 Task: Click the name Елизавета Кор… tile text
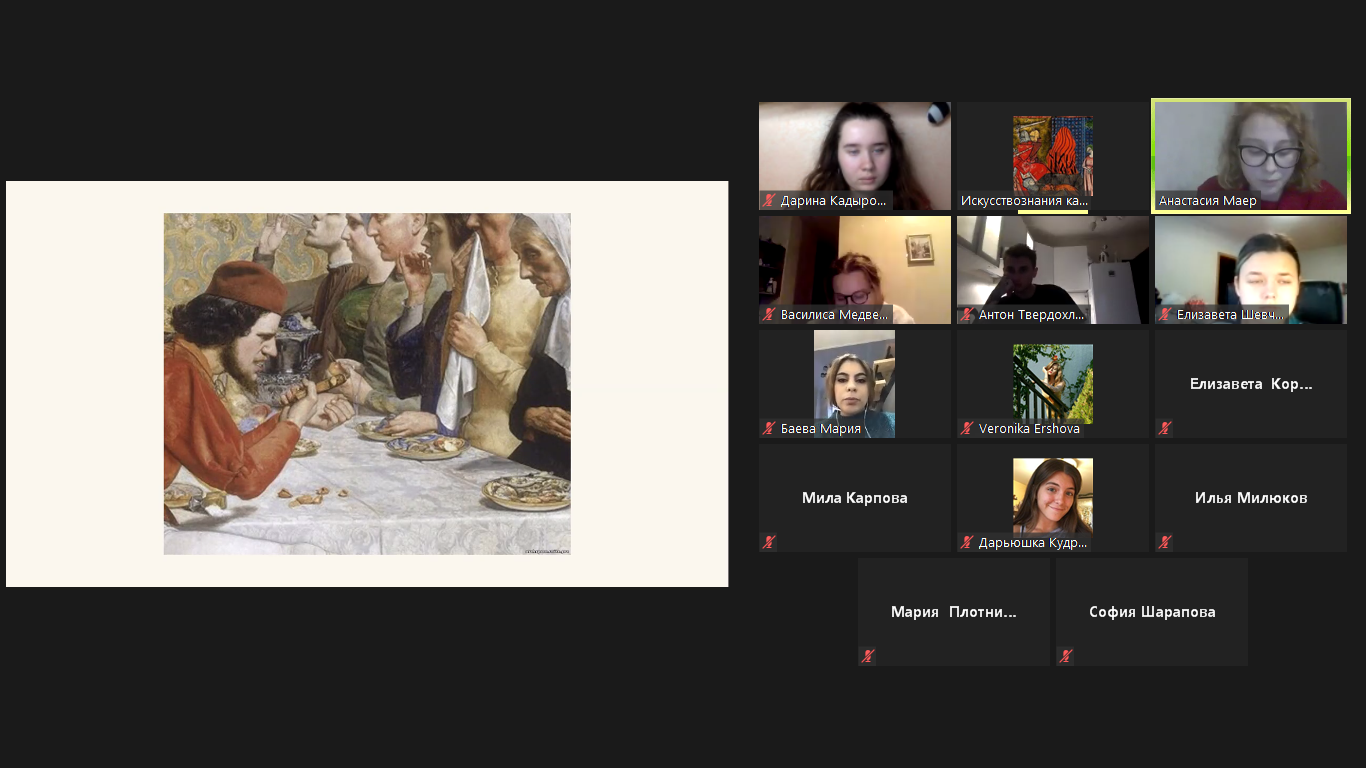(1251, 384)
